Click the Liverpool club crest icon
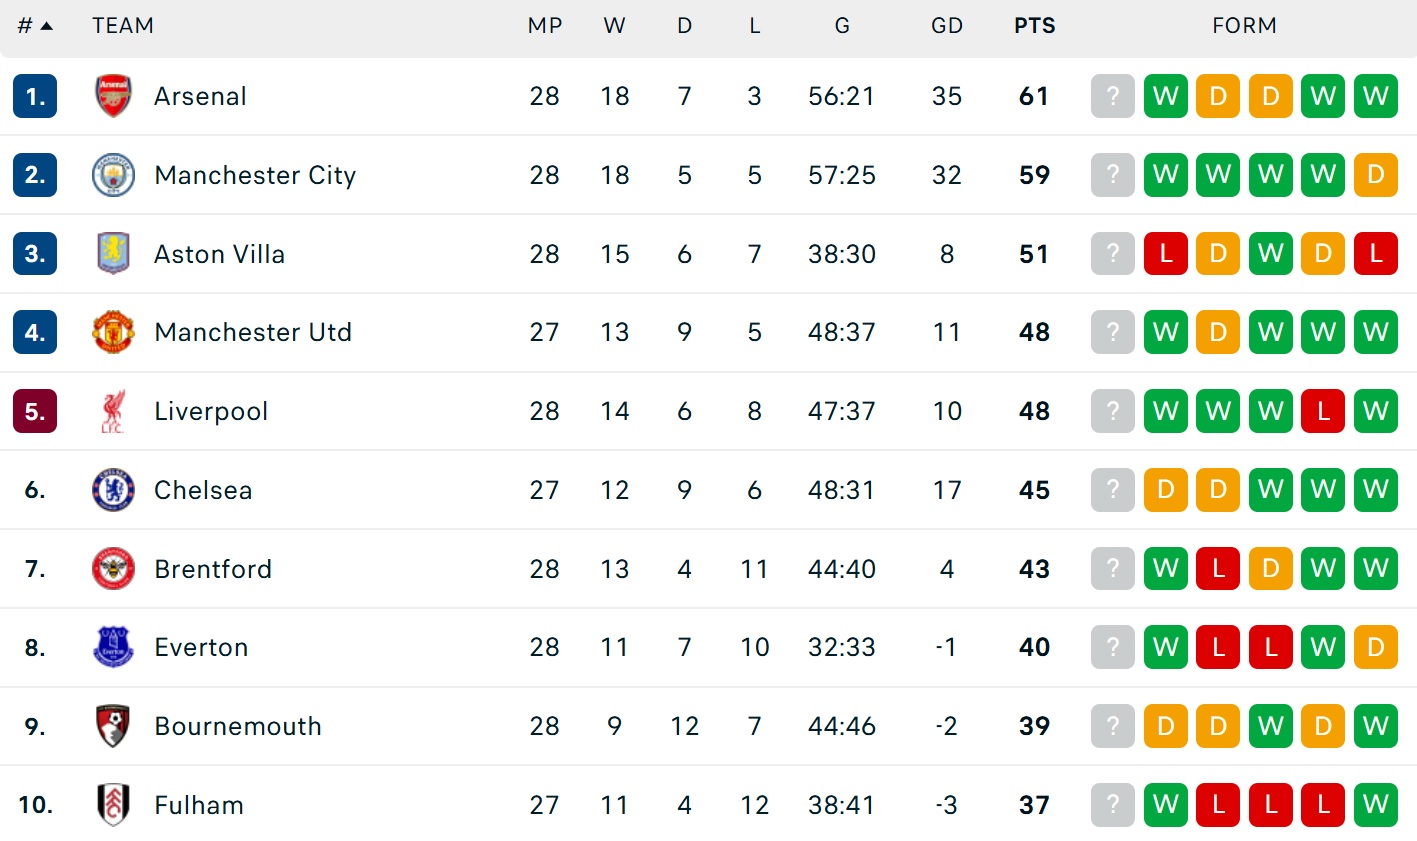The image size is (1417, 841). tap(113, 411)
